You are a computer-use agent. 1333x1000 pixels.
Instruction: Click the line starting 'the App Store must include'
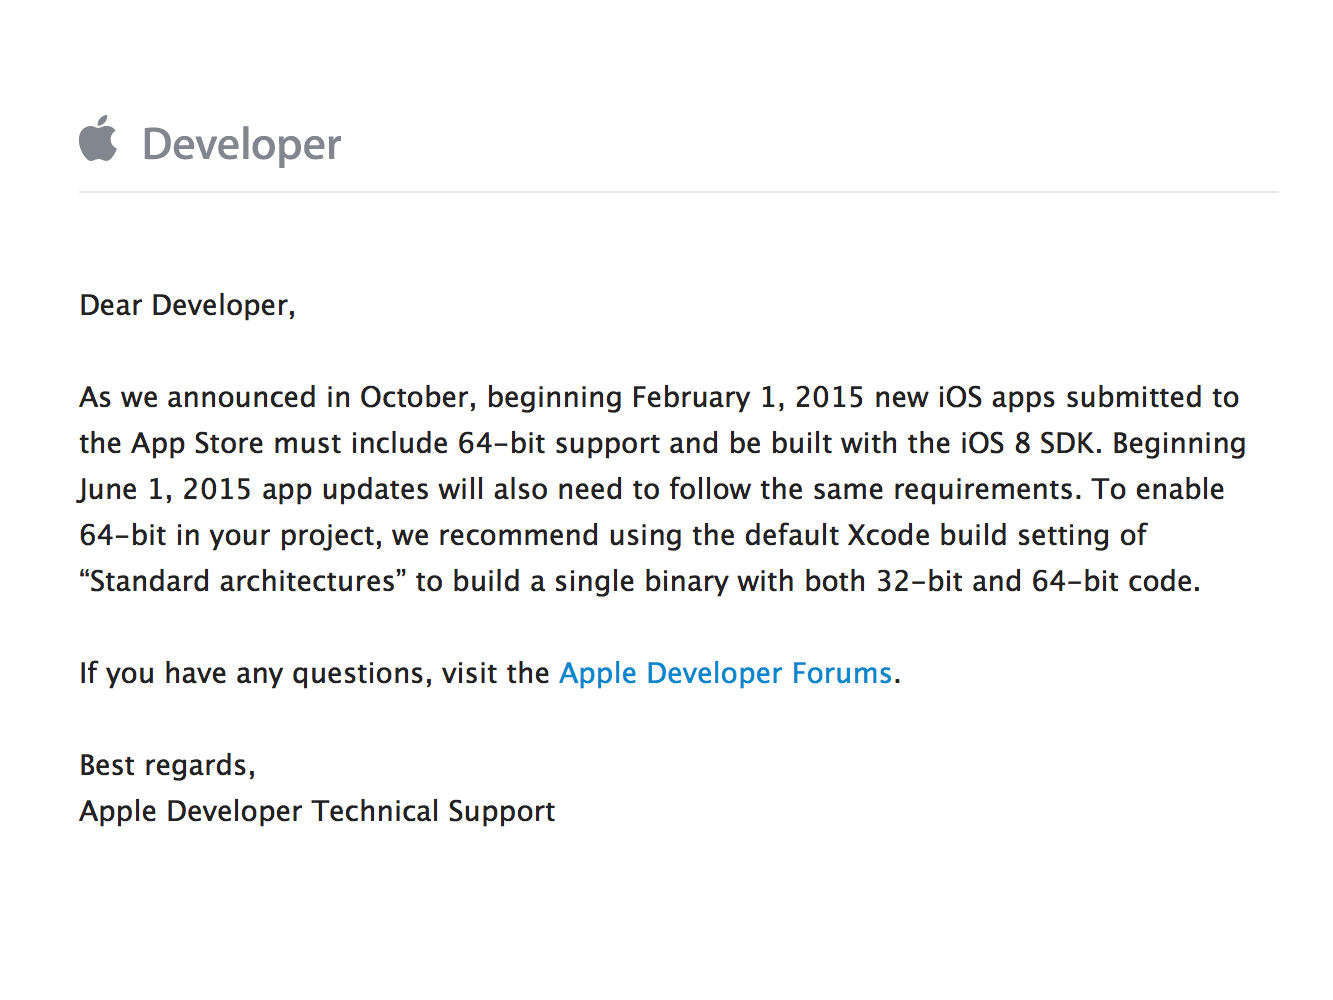[663, 443]
